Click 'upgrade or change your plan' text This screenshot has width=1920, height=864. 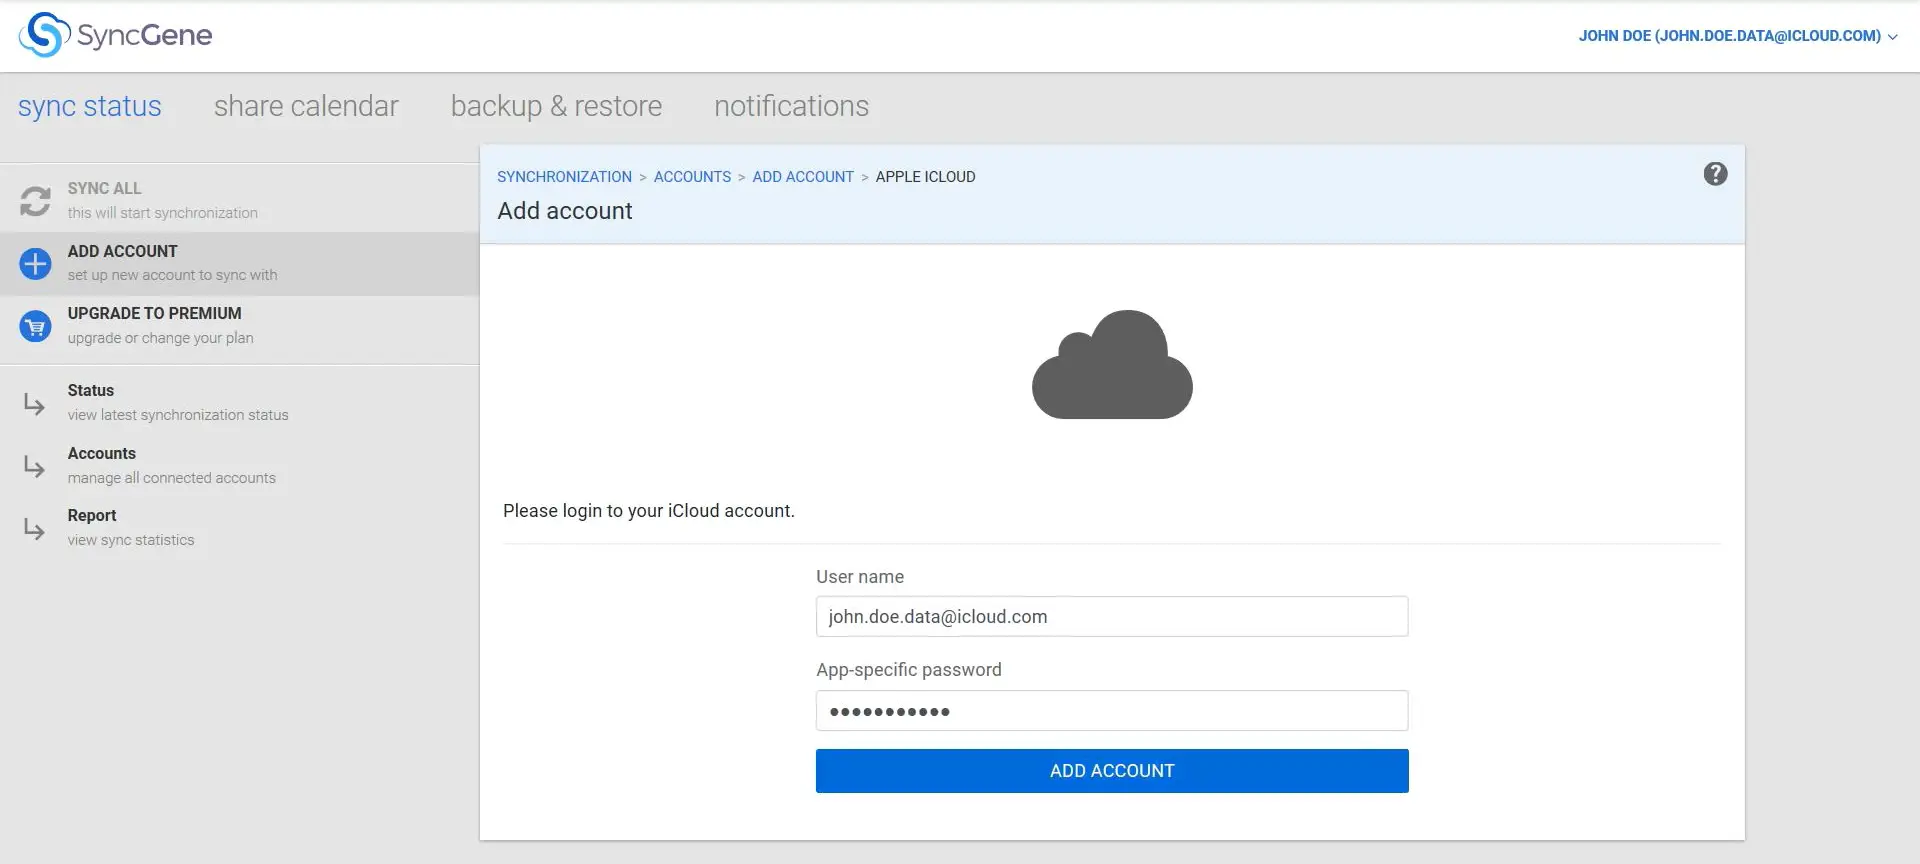pyautogui.click(x=160, y=338)
